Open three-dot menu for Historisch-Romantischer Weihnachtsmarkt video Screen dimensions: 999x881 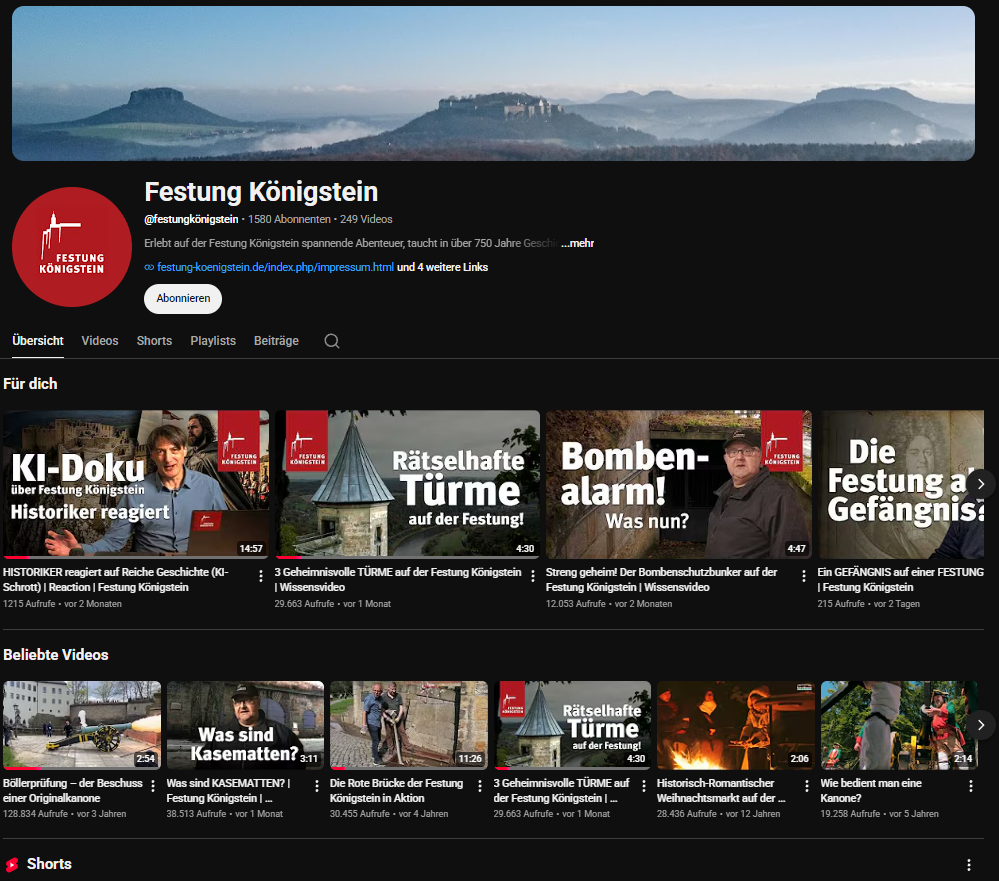tap(807, 786)
